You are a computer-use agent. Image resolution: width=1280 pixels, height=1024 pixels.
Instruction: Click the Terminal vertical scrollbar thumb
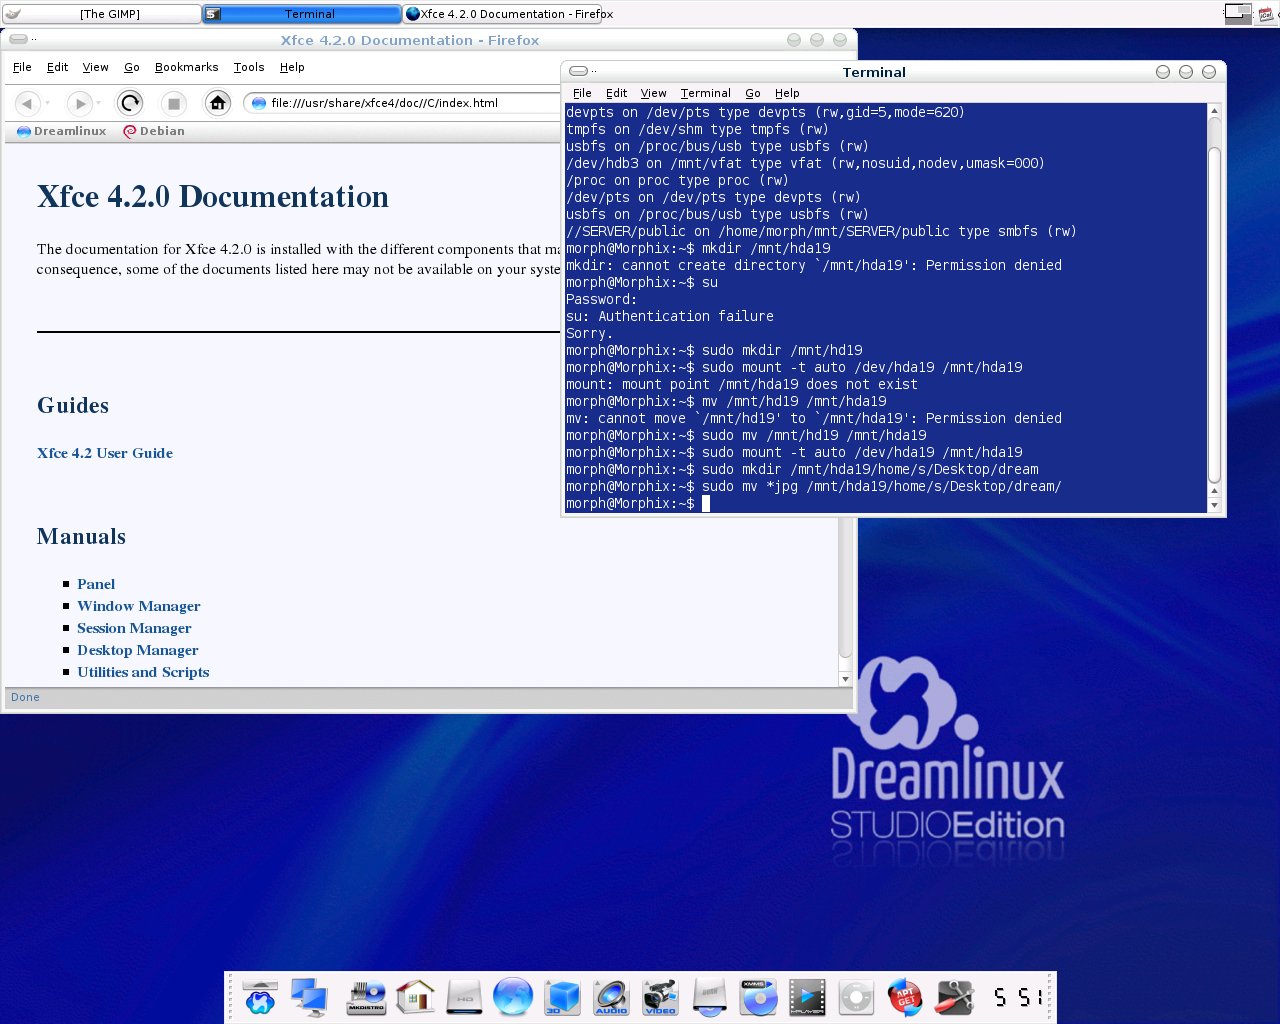click(1215, 315)
